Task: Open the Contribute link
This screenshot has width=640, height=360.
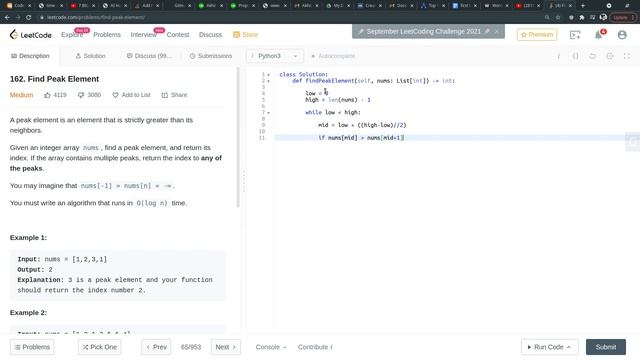Action: click(315, 347)
